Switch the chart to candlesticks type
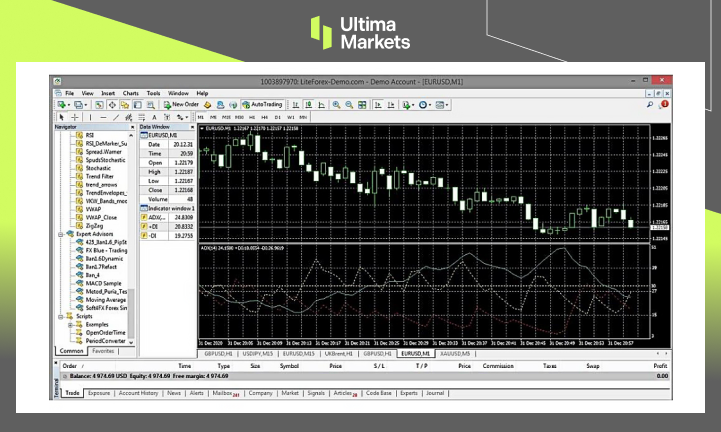Viewport: 721px width, 432px height. click(x=309, y=105)
